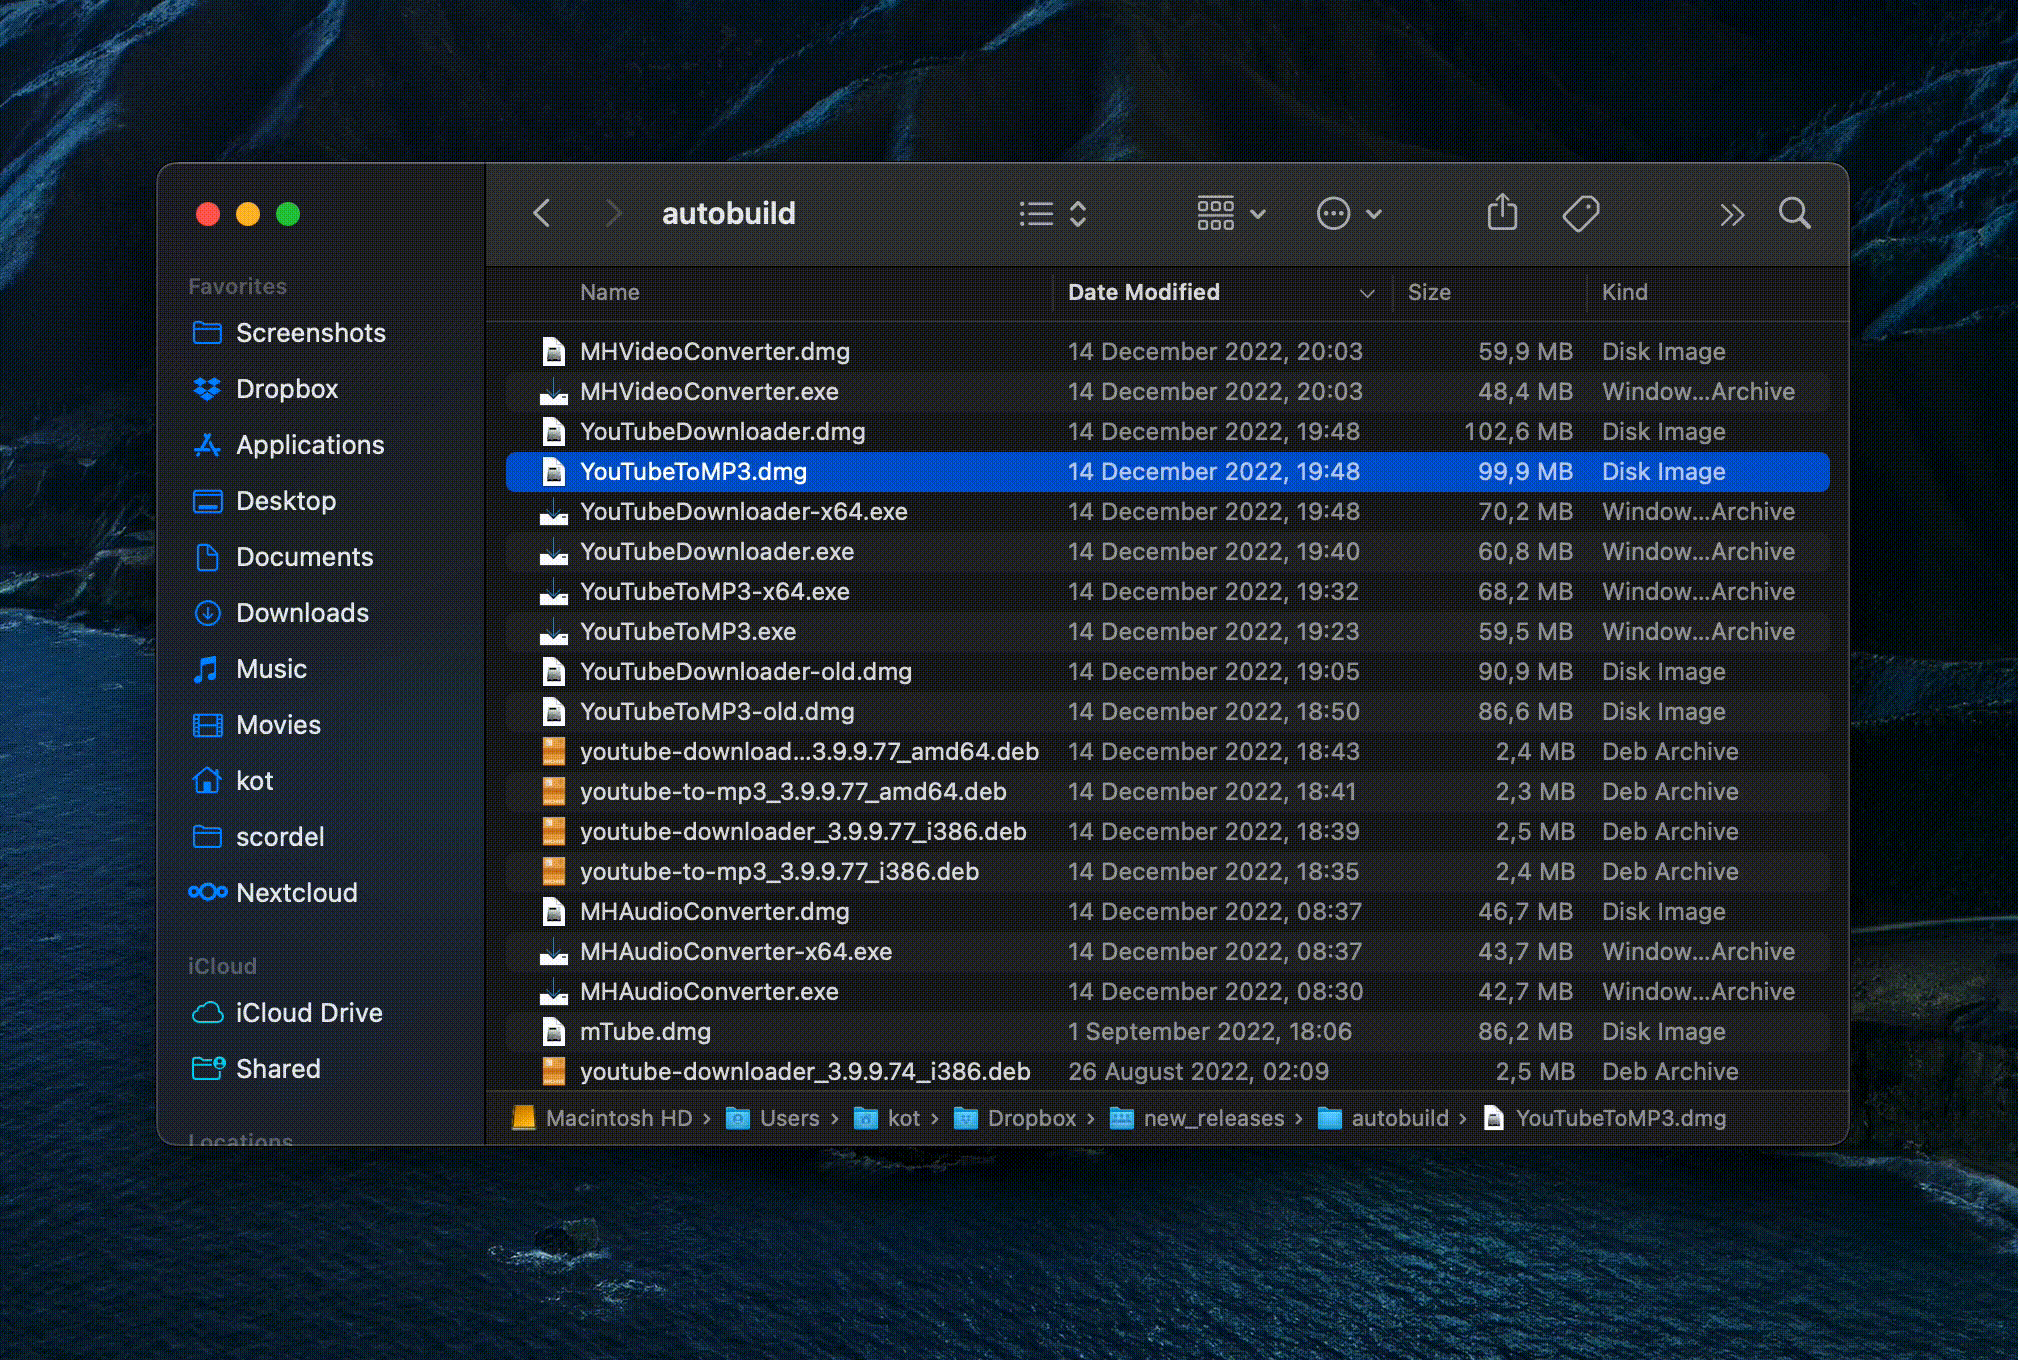Click the Music note sidebar icon
2018x1360 pixels.
point(206,669)
